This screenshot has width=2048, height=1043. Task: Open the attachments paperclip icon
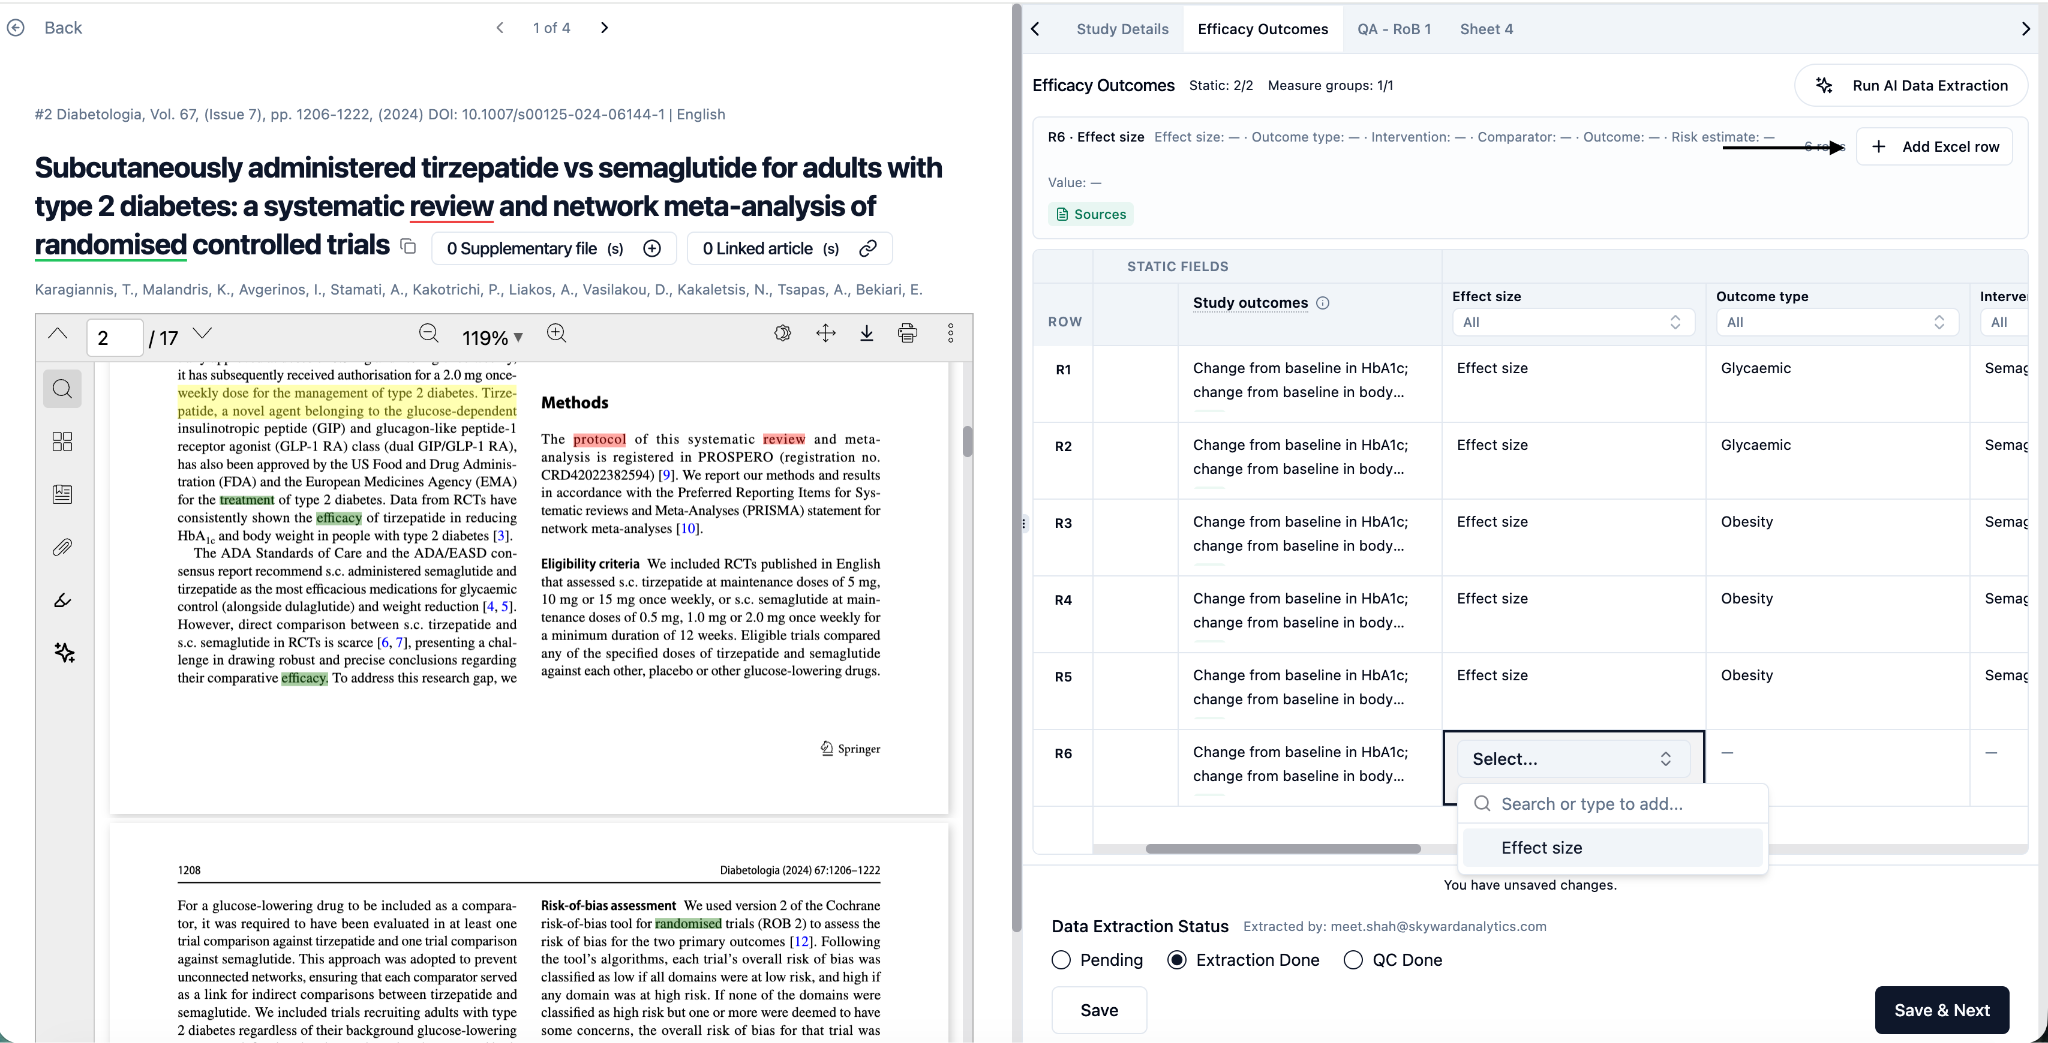62,547
